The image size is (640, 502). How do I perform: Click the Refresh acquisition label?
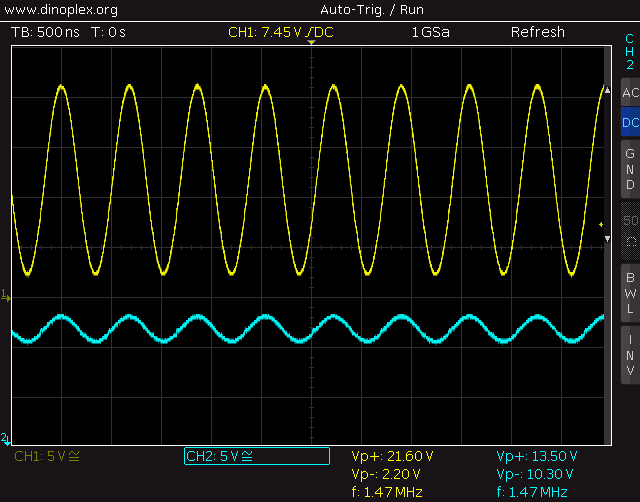pyautogui.click(x=538, y=32)
